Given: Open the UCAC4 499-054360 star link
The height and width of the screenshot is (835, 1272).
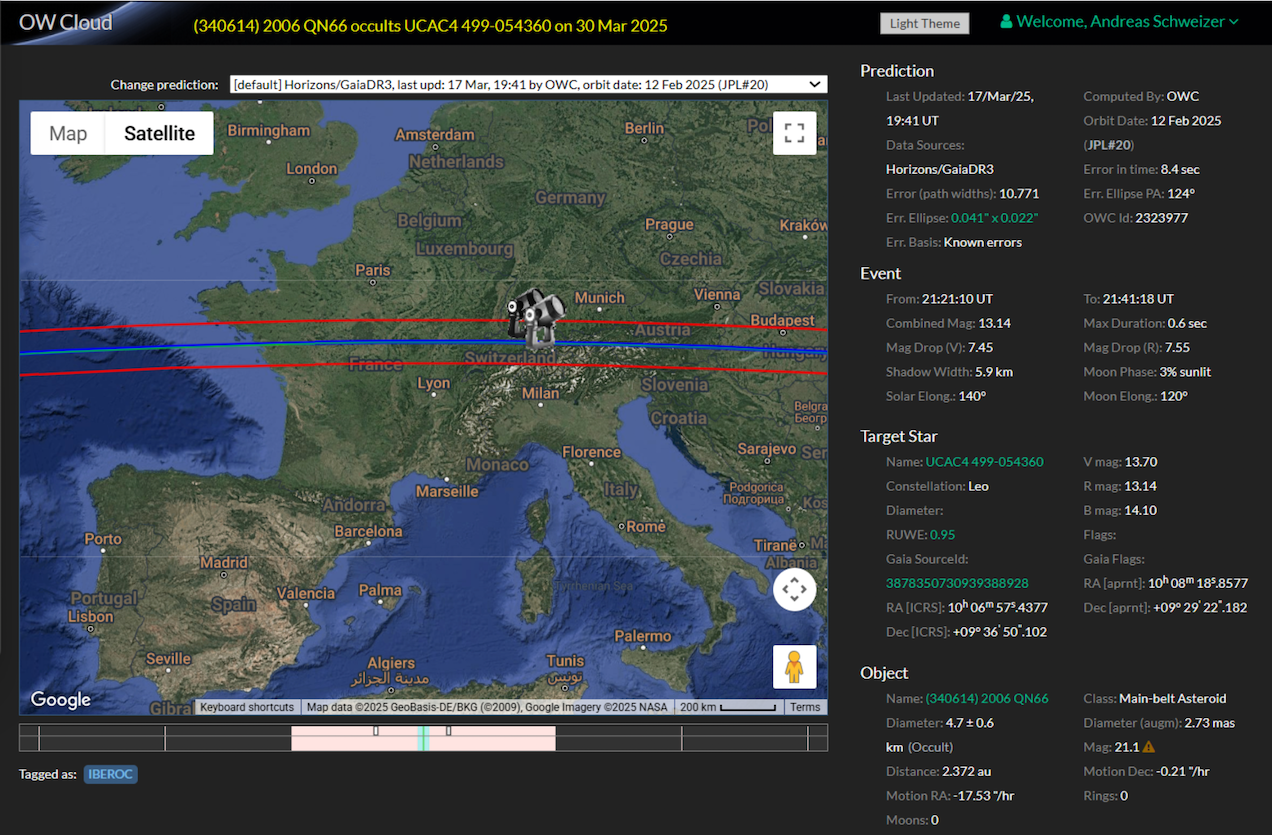Looking at the screenshot, I should tap(984, 462).
